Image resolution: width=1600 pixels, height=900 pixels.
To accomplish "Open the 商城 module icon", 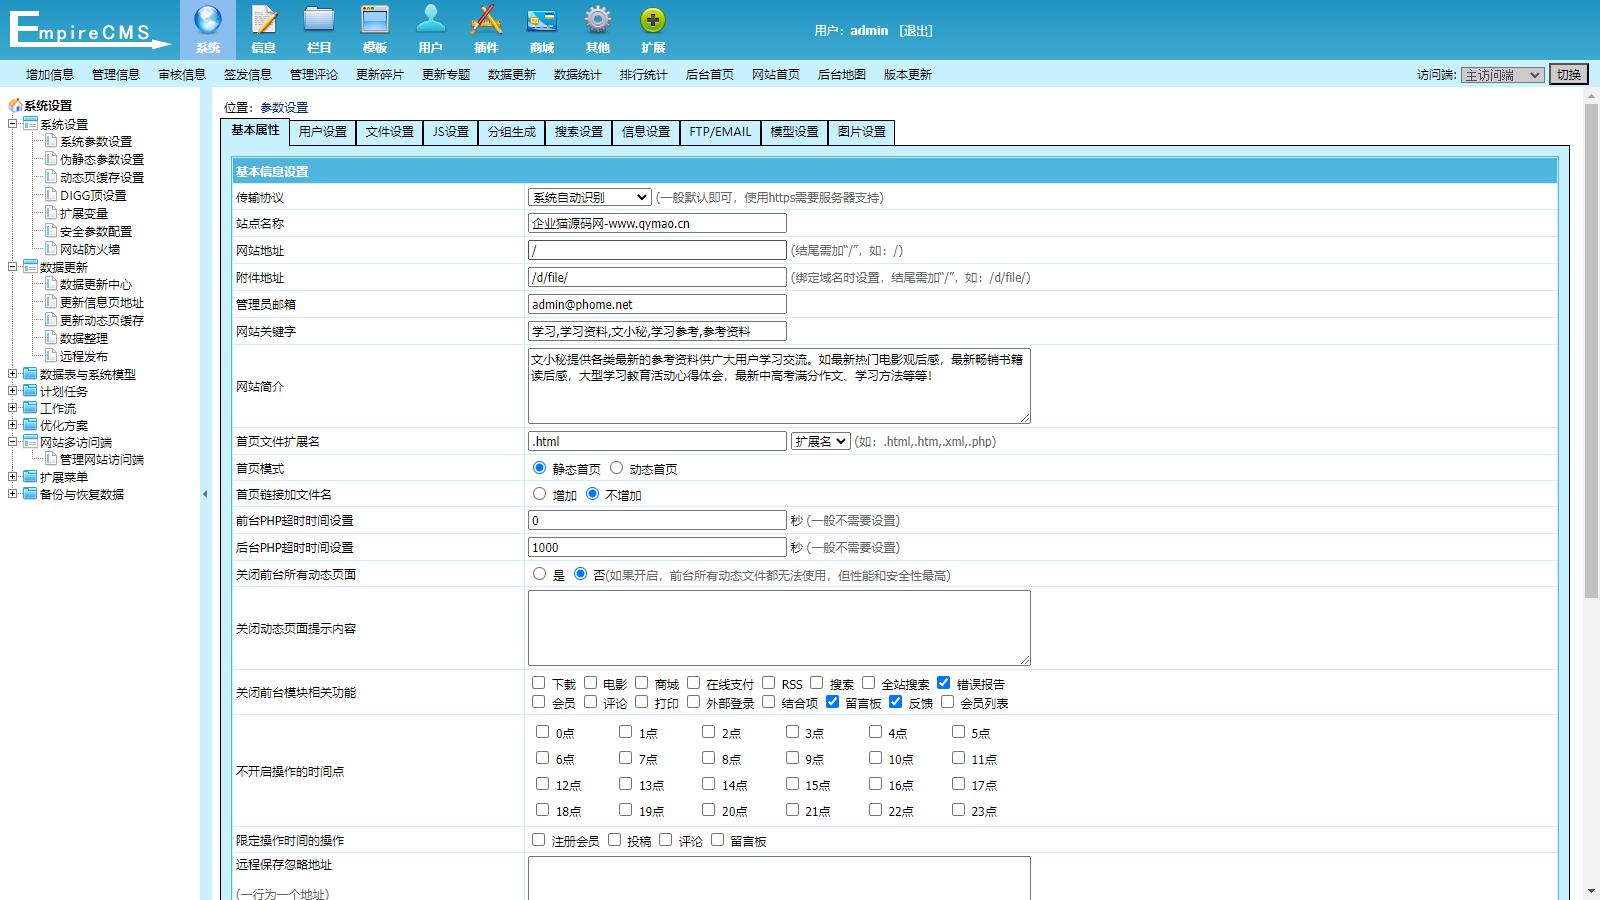I will point(541,28).
